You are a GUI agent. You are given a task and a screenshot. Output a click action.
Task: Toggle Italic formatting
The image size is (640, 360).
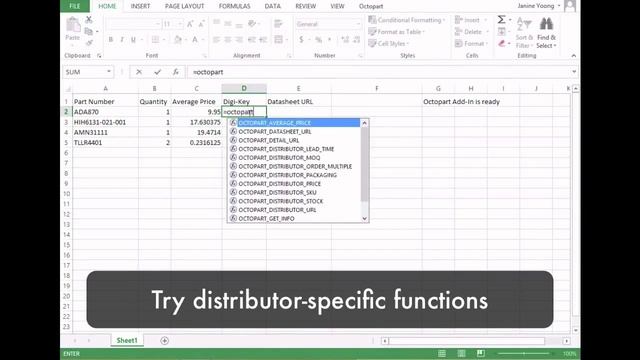pyautogui.click(x=122, y=40)
